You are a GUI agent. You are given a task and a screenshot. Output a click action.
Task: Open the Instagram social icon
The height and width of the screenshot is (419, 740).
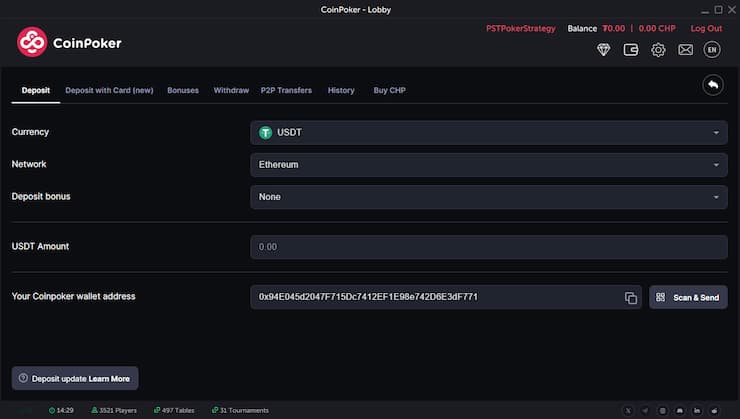coord(663,411)
